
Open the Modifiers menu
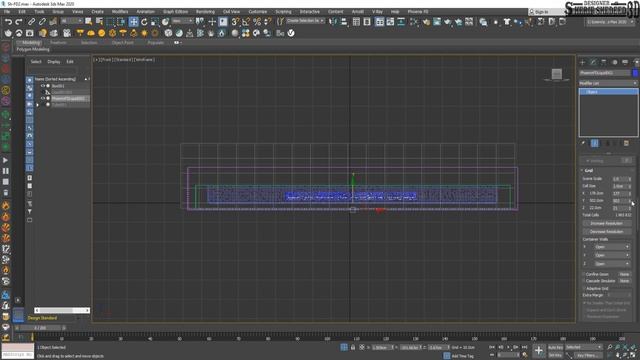pos(120,11)
